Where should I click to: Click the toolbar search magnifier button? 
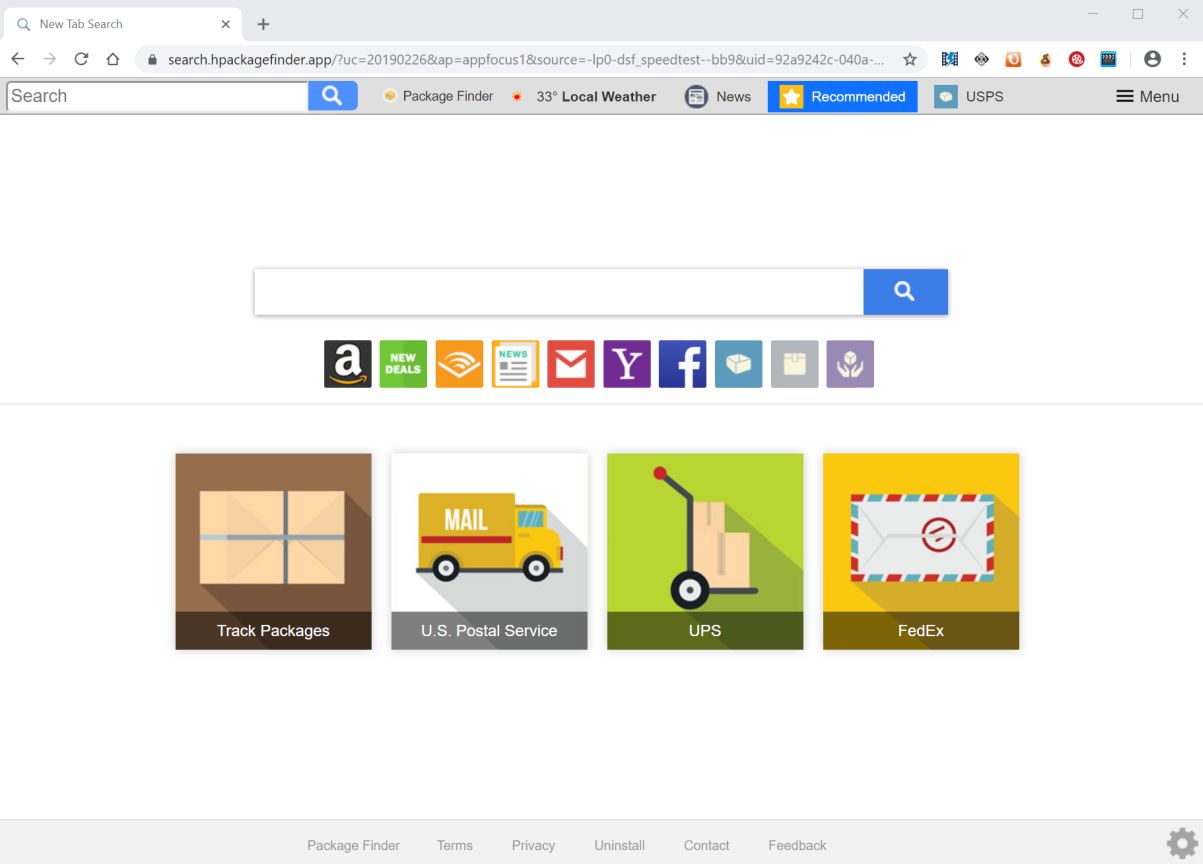click(x=333, y=96)
